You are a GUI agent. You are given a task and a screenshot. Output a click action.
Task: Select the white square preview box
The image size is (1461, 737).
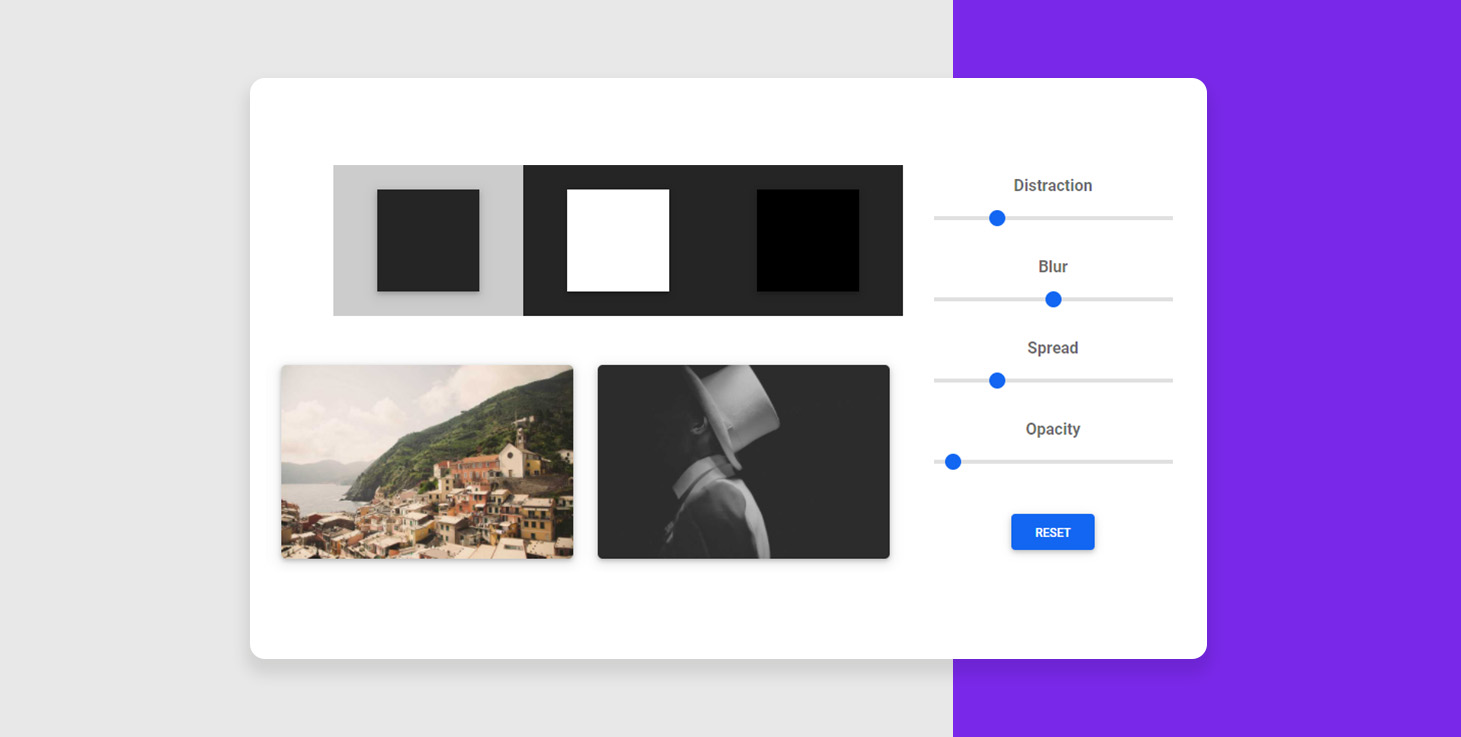coord(618,240)
